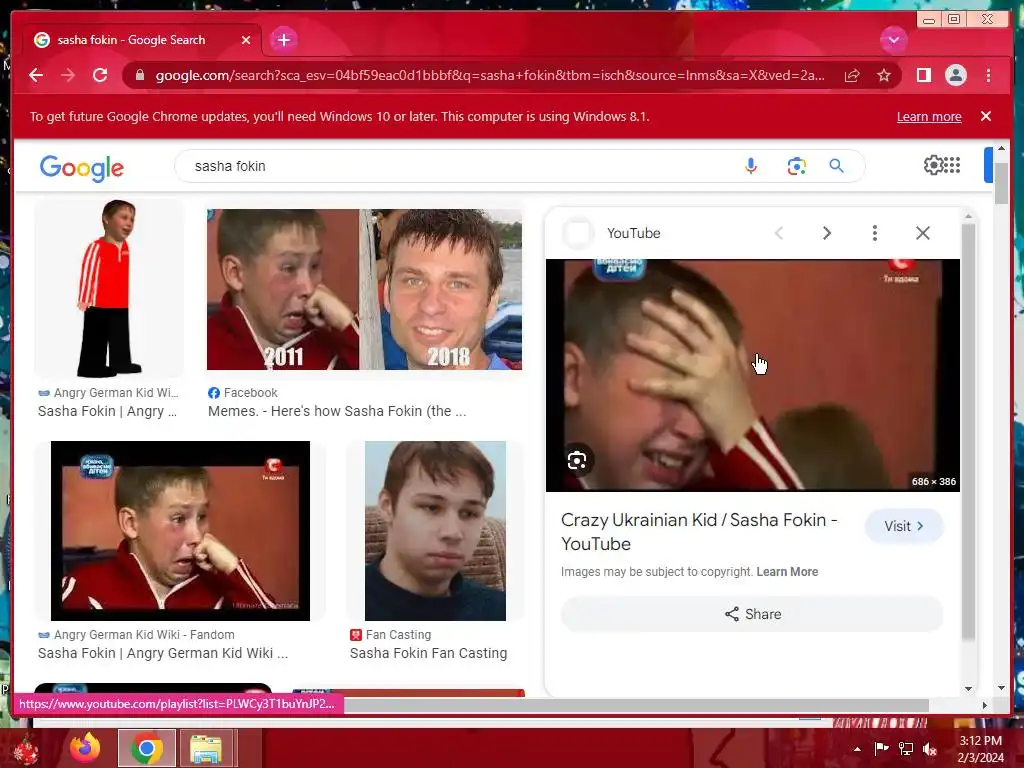Open the Google apps grid
Viewport: 1024px width, 768px height.
coord(952,165)
